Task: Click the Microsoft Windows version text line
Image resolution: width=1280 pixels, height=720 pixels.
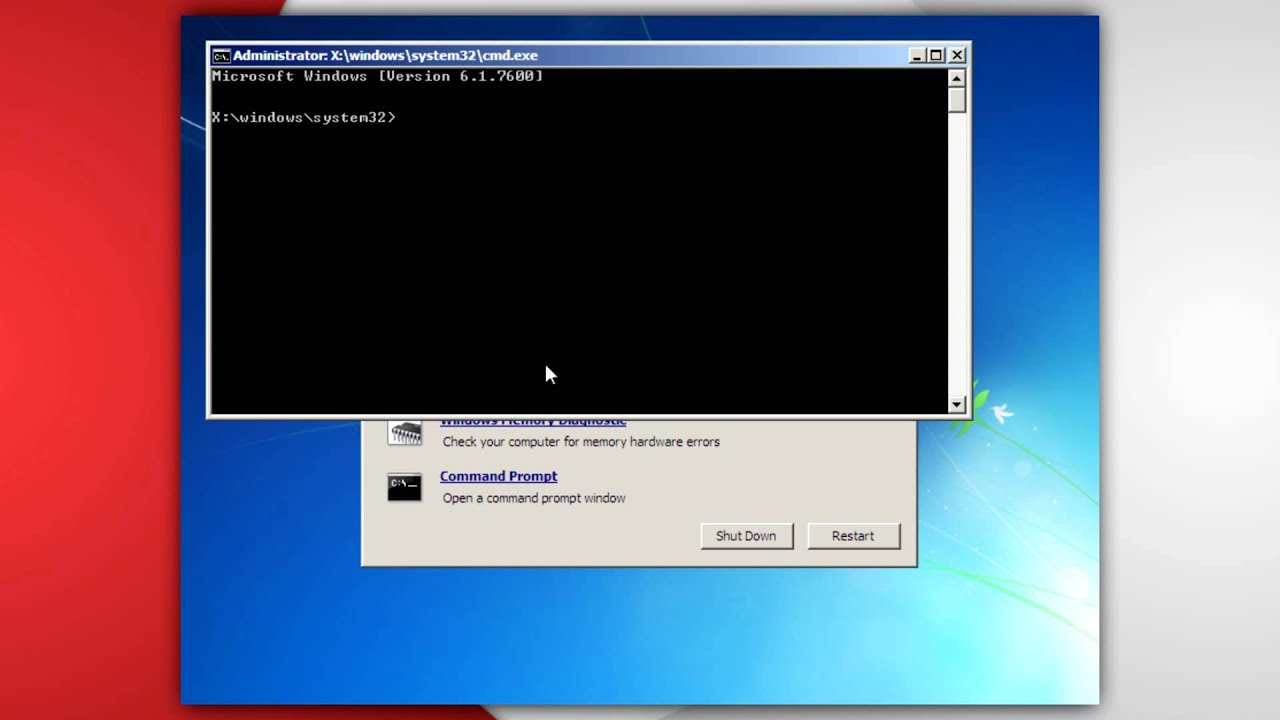Action: click(378, 76)
